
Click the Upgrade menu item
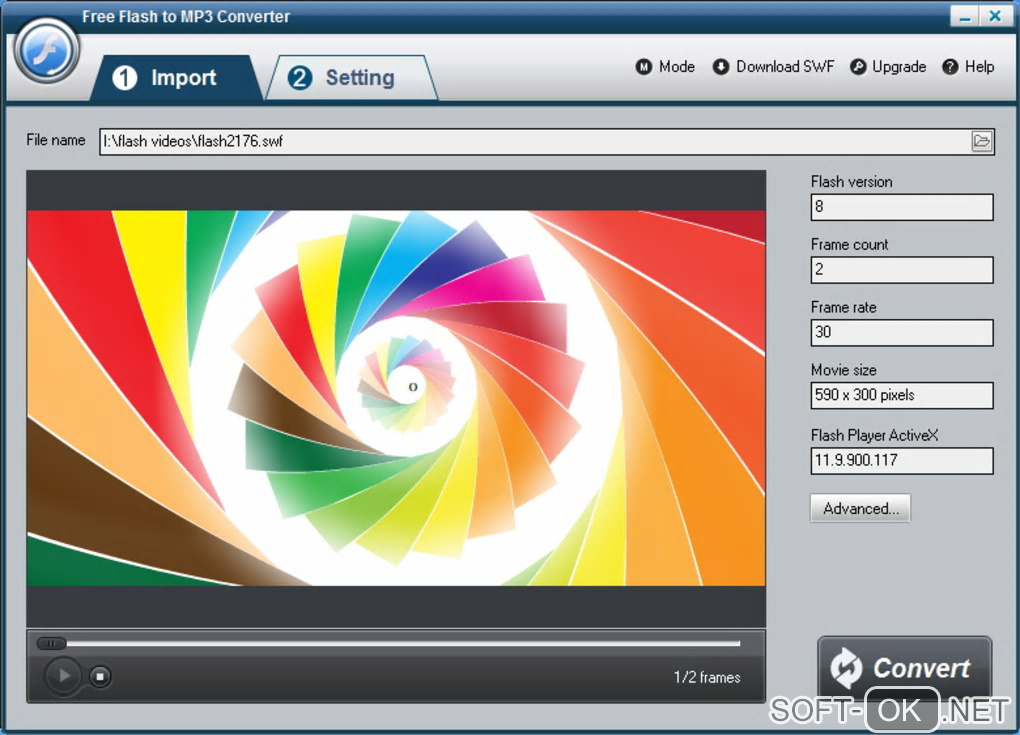pos(888,66)
